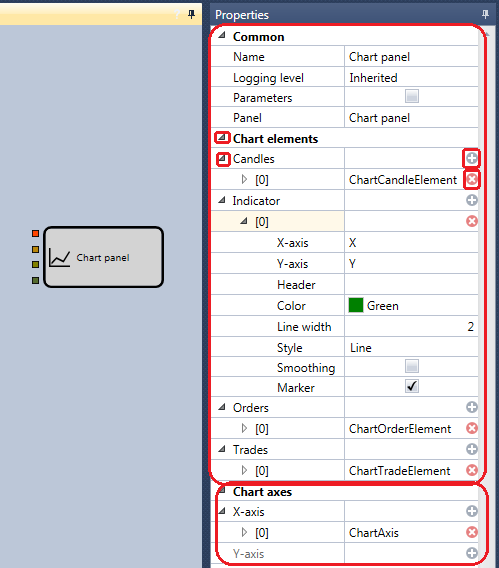Expand the Trades [0] item
Screen dimensions: 499x568
click(x=244, y=470)
